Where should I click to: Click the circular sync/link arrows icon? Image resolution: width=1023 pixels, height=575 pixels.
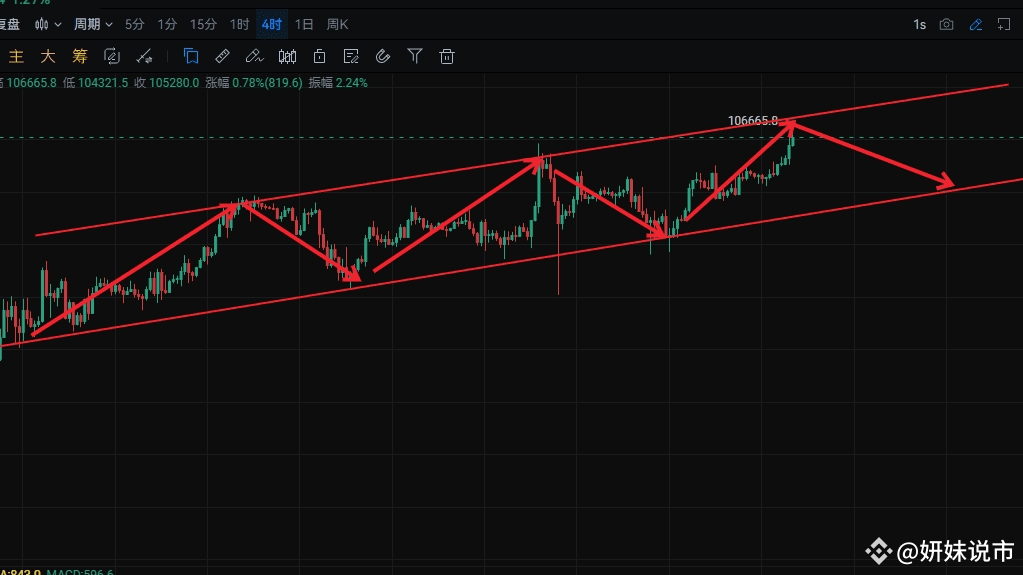(x=112, y=57)
